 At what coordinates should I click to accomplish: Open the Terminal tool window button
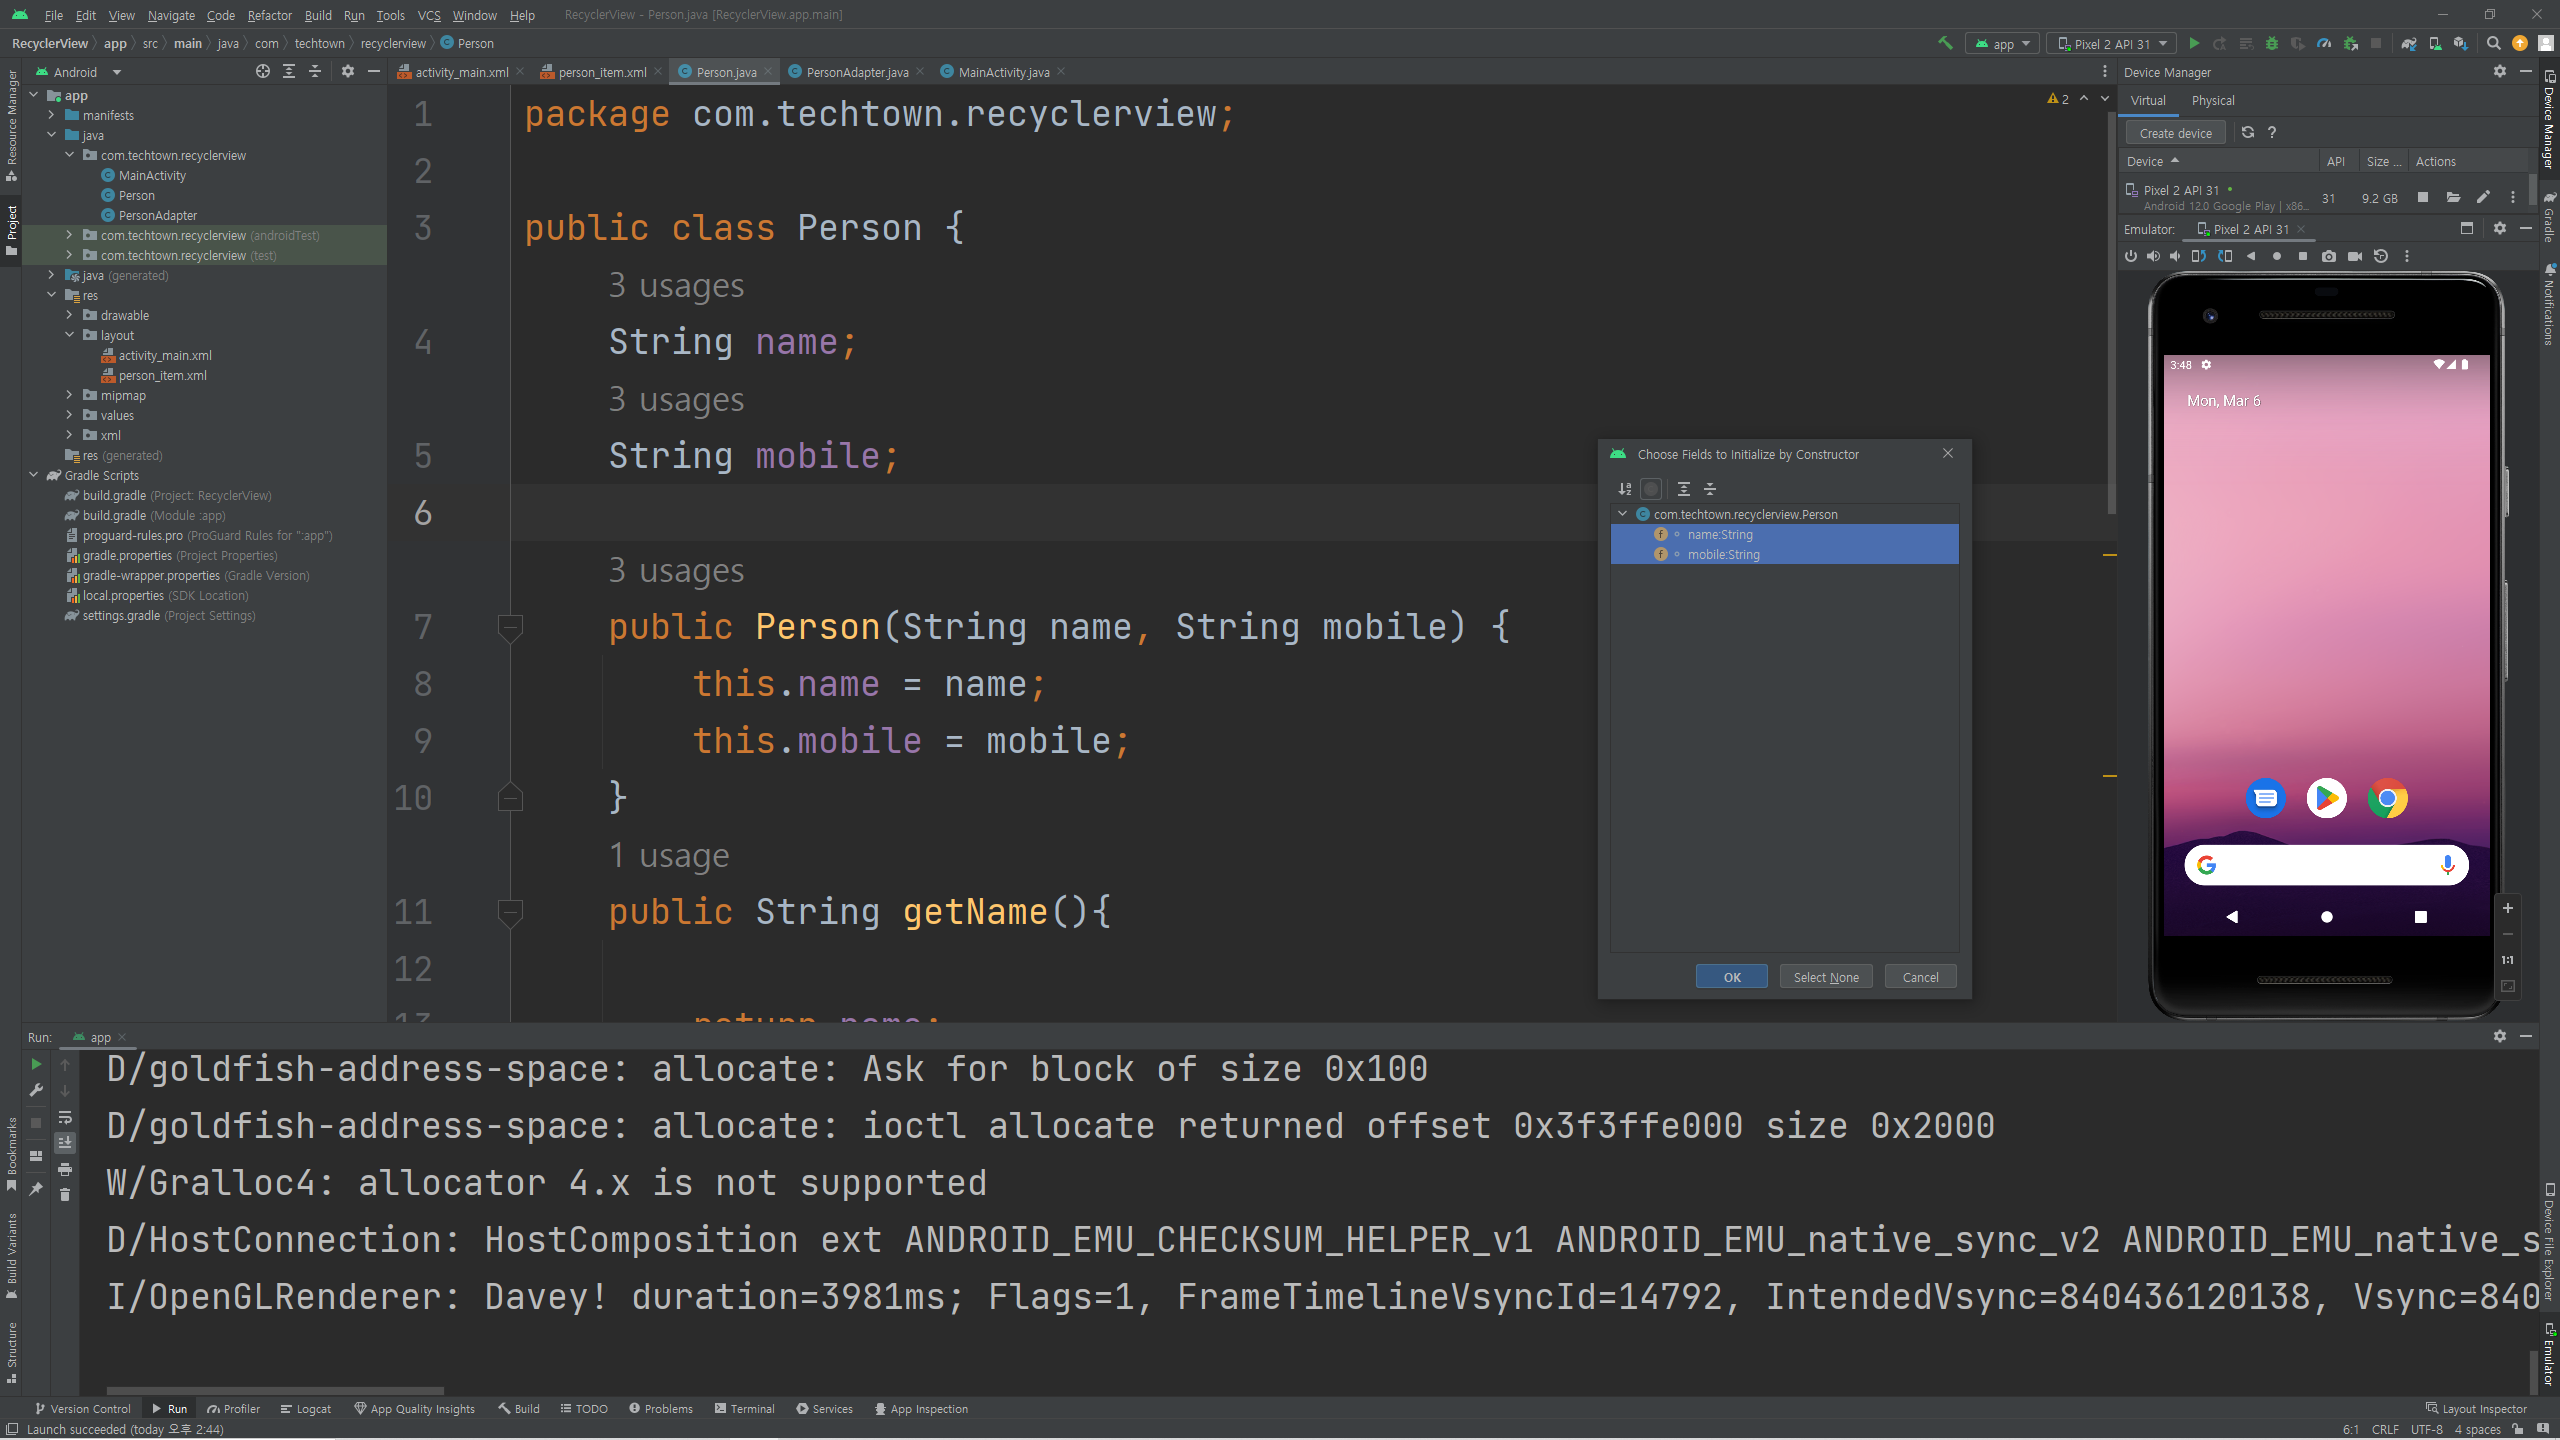(x=745, y=1409)
